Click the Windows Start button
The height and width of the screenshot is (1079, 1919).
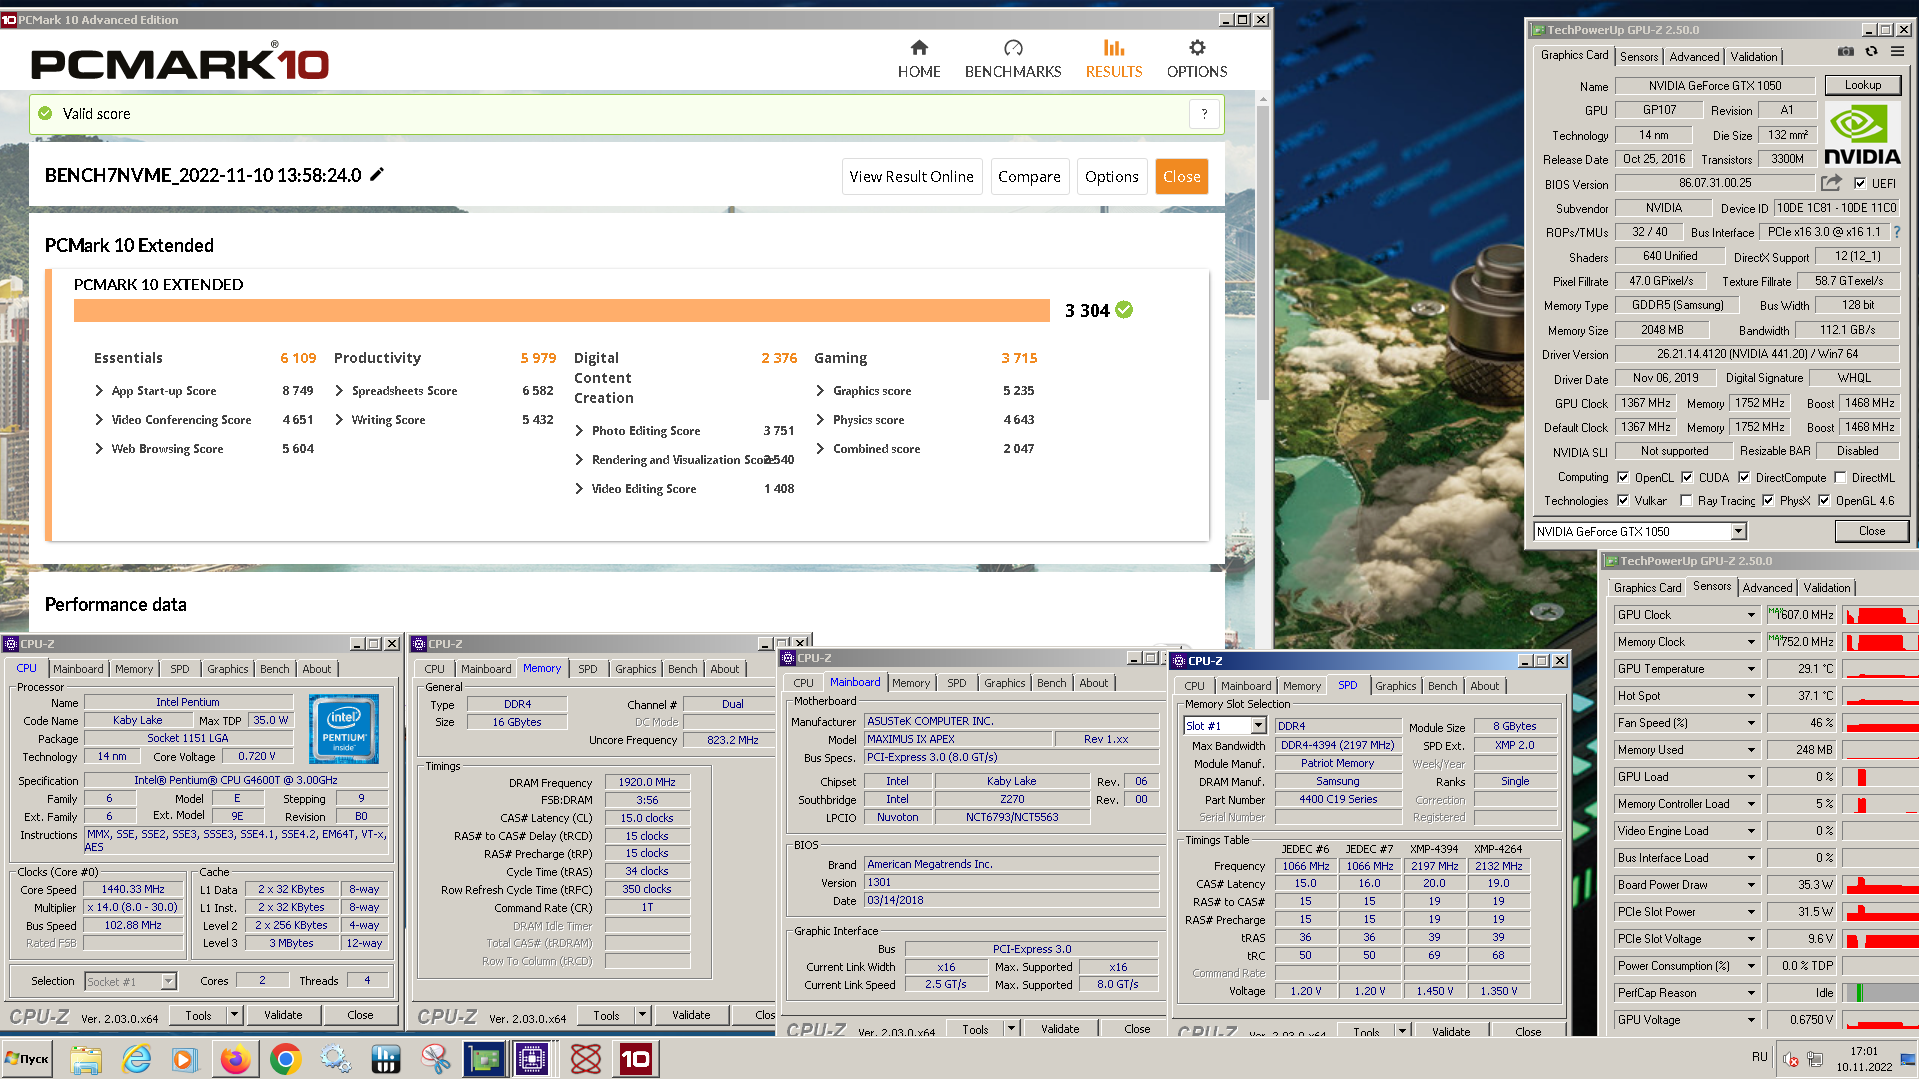(x=28, y=1059)
